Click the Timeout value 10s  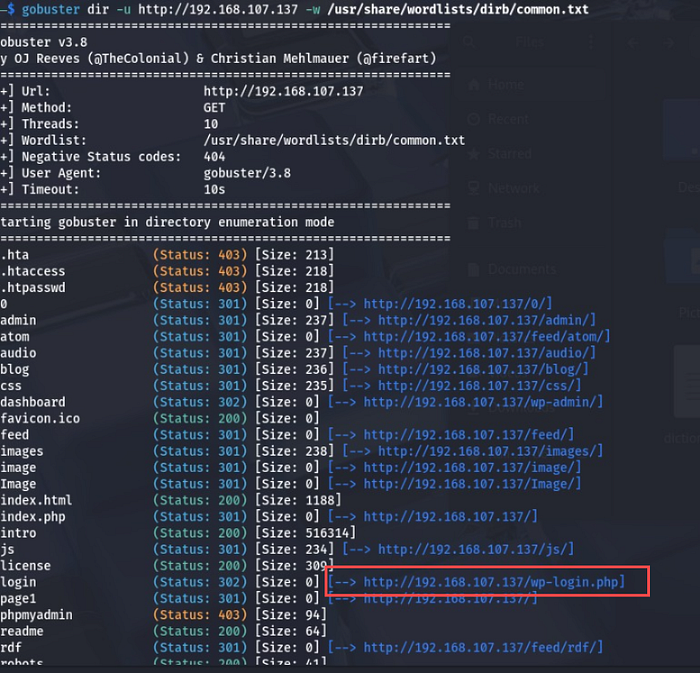coord(214,190)
